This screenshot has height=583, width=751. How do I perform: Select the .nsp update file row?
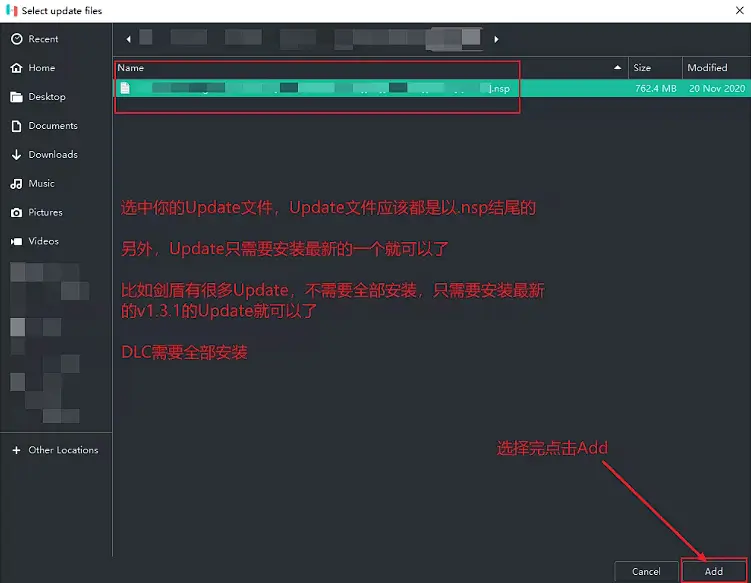click(x=432, y=88)
